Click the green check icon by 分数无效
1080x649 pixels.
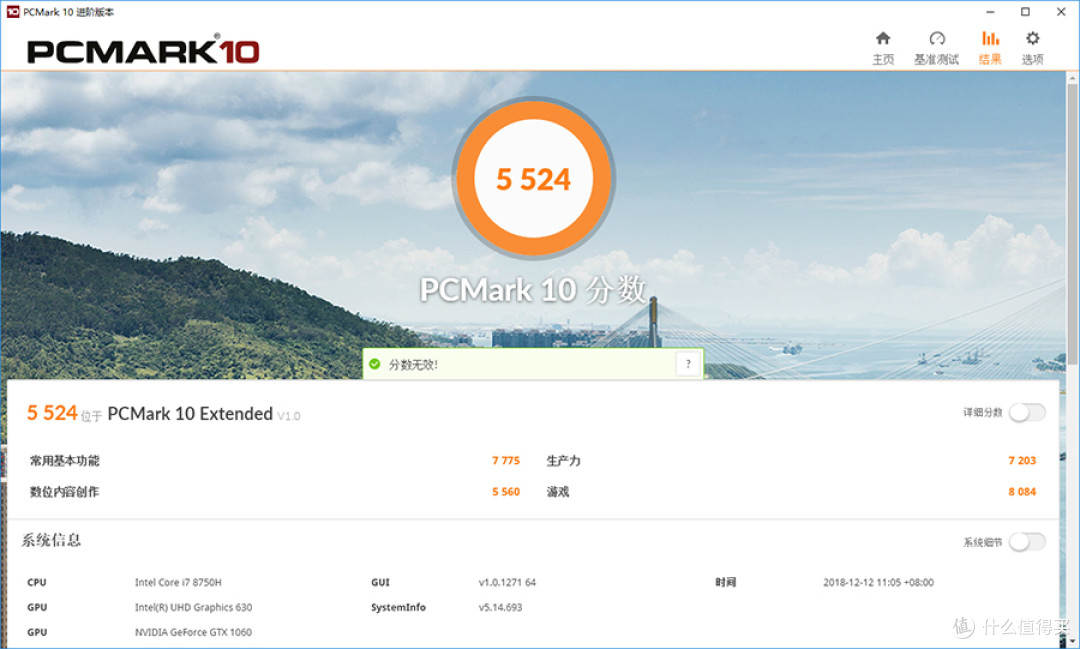click(375, 364)
